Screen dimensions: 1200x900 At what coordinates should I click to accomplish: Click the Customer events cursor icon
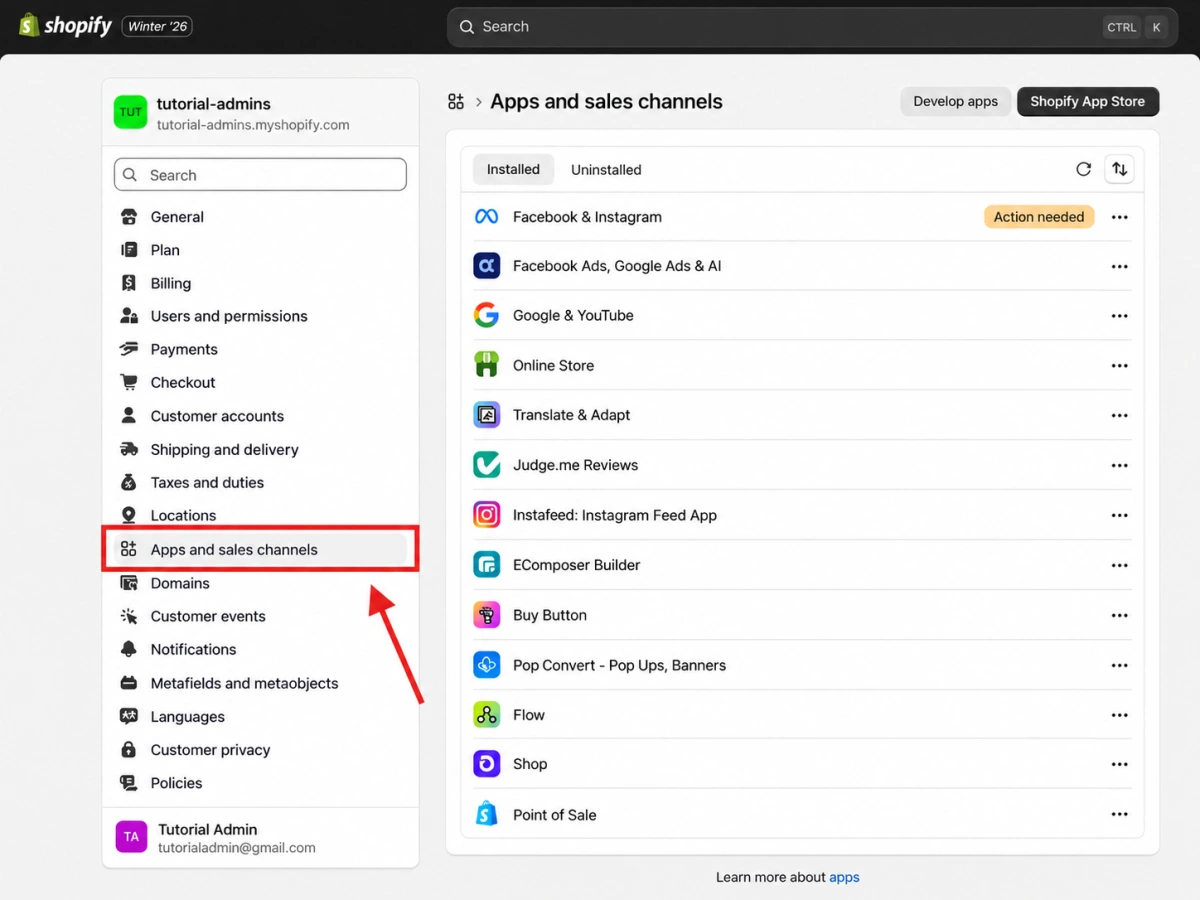click(128, 616)
